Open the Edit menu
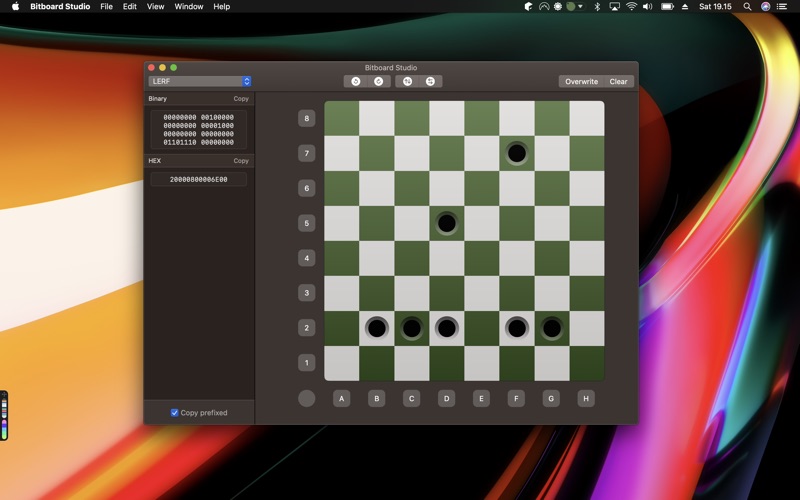The image size is (800, 500). point(130,7)
